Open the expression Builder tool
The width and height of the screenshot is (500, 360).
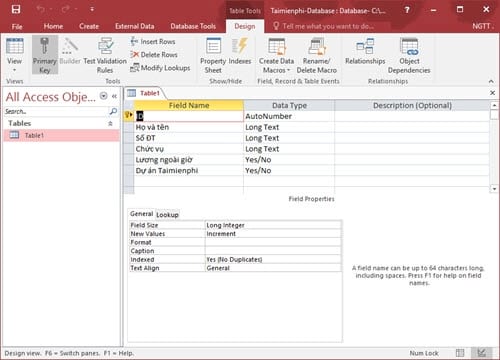70,51
